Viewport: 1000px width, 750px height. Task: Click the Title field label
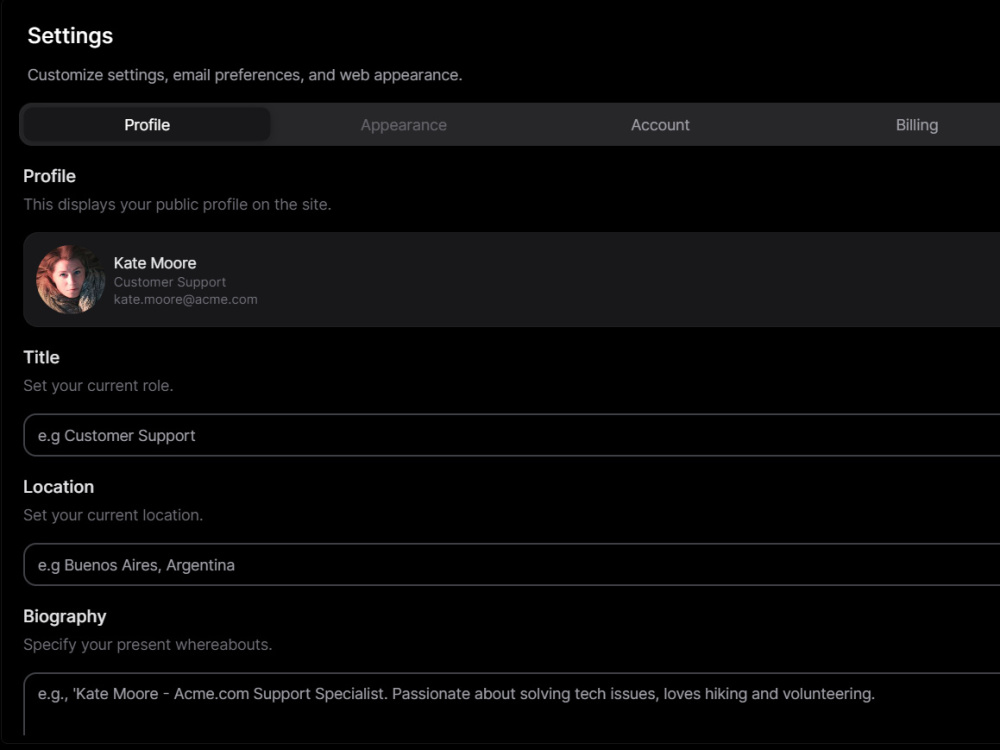click(42, 357)
